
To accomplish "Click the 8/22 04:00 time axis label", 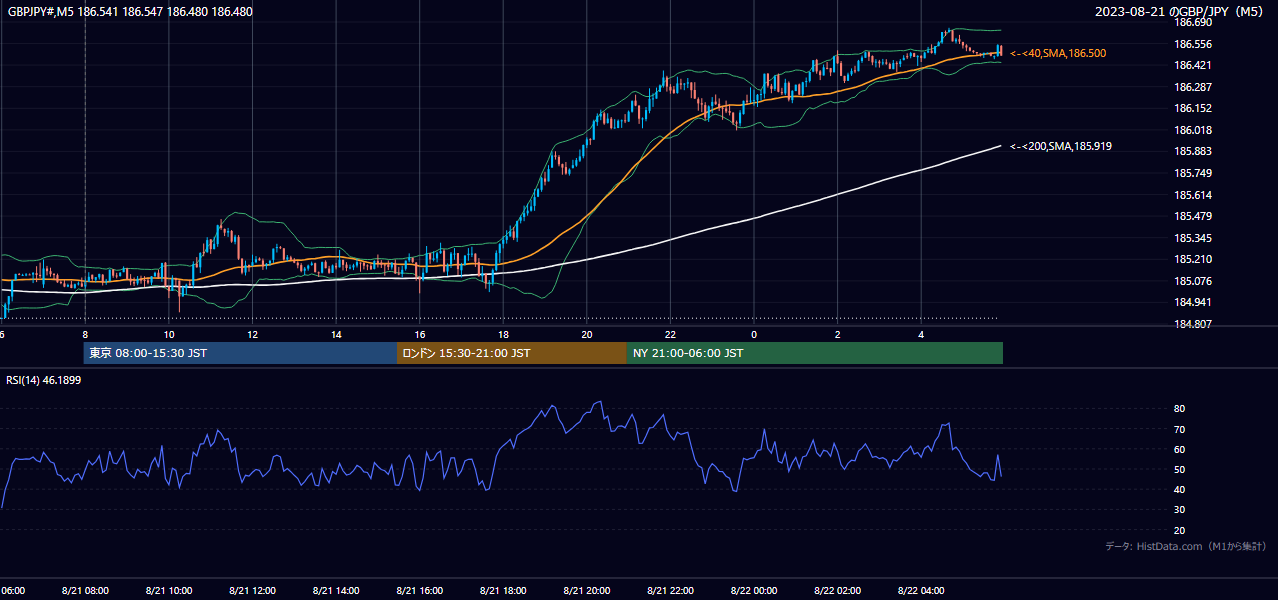I will [x=921, y=591].
